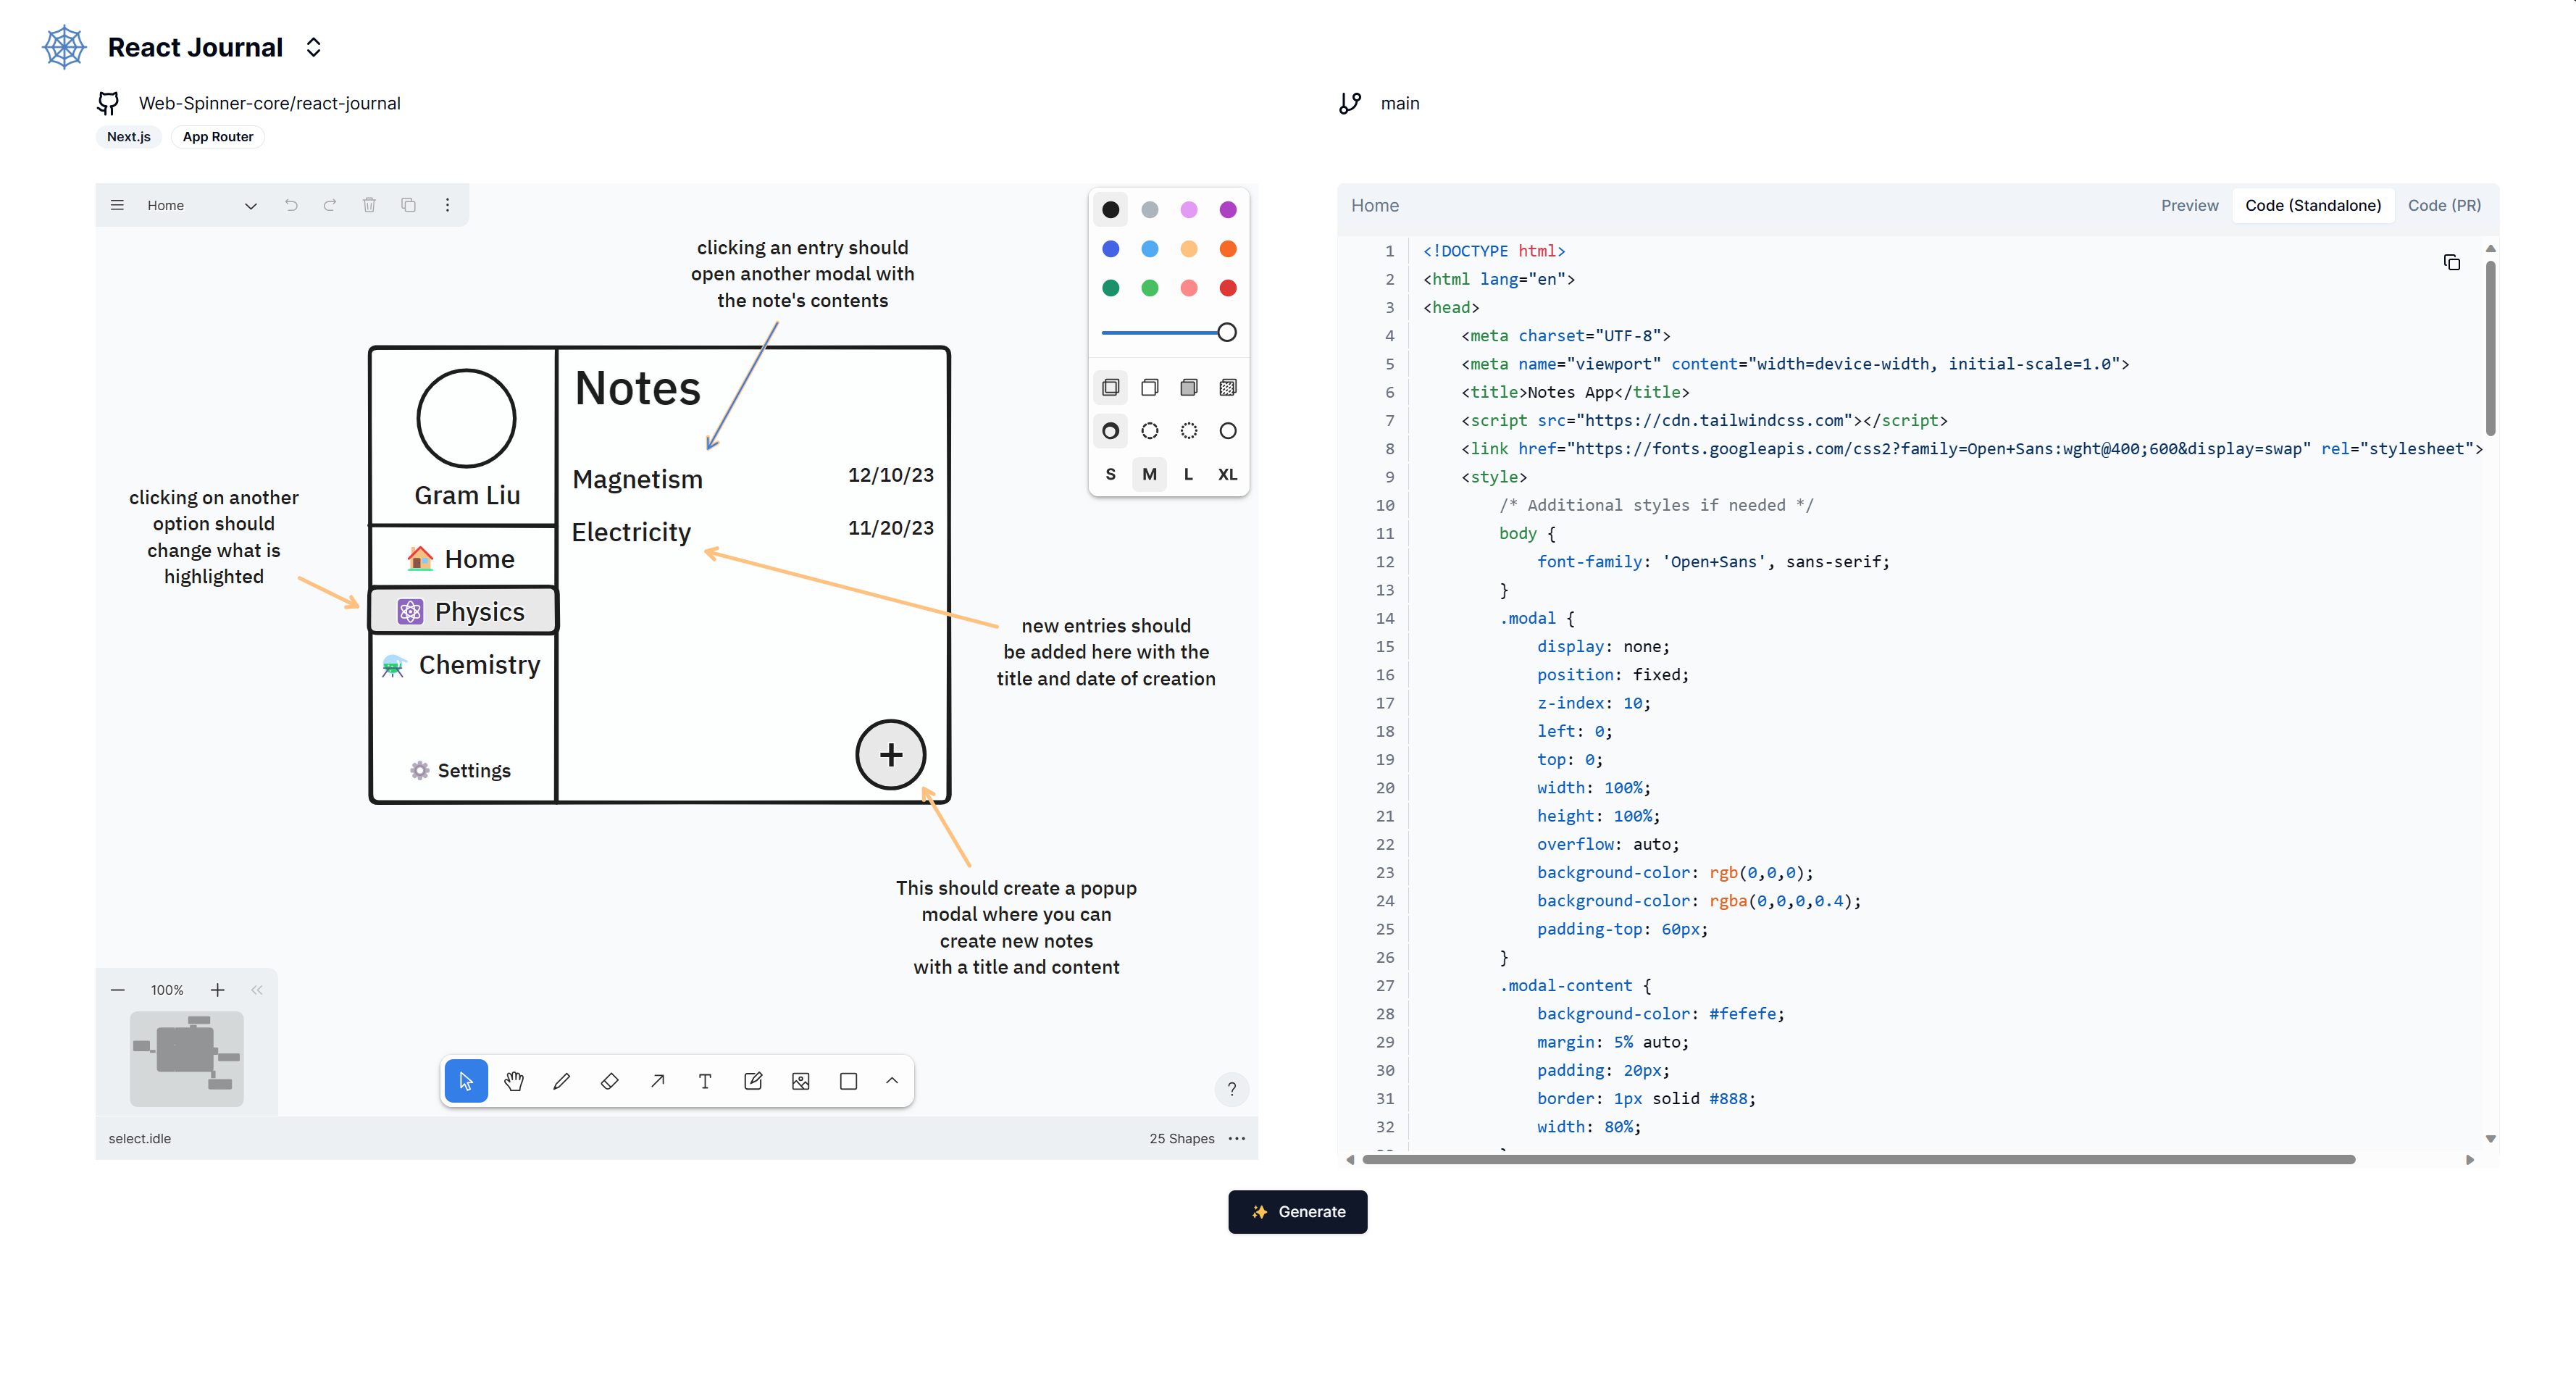Click the spider web app logo
The image size is (2576, 1391).
(65, 47)
